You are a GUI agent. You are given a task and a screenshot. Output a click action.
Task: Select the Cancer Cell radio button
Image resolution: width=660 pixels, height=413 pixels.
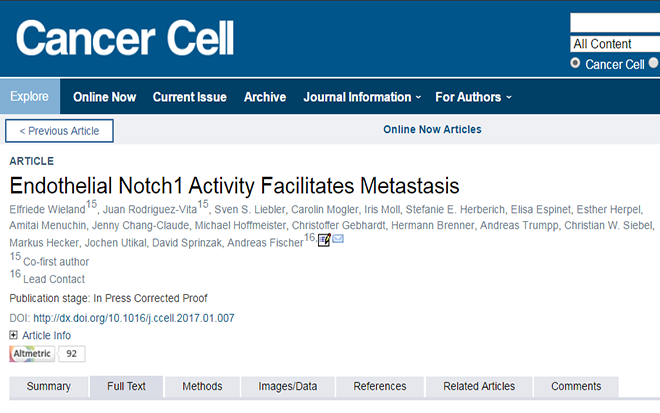coord(575,64)
